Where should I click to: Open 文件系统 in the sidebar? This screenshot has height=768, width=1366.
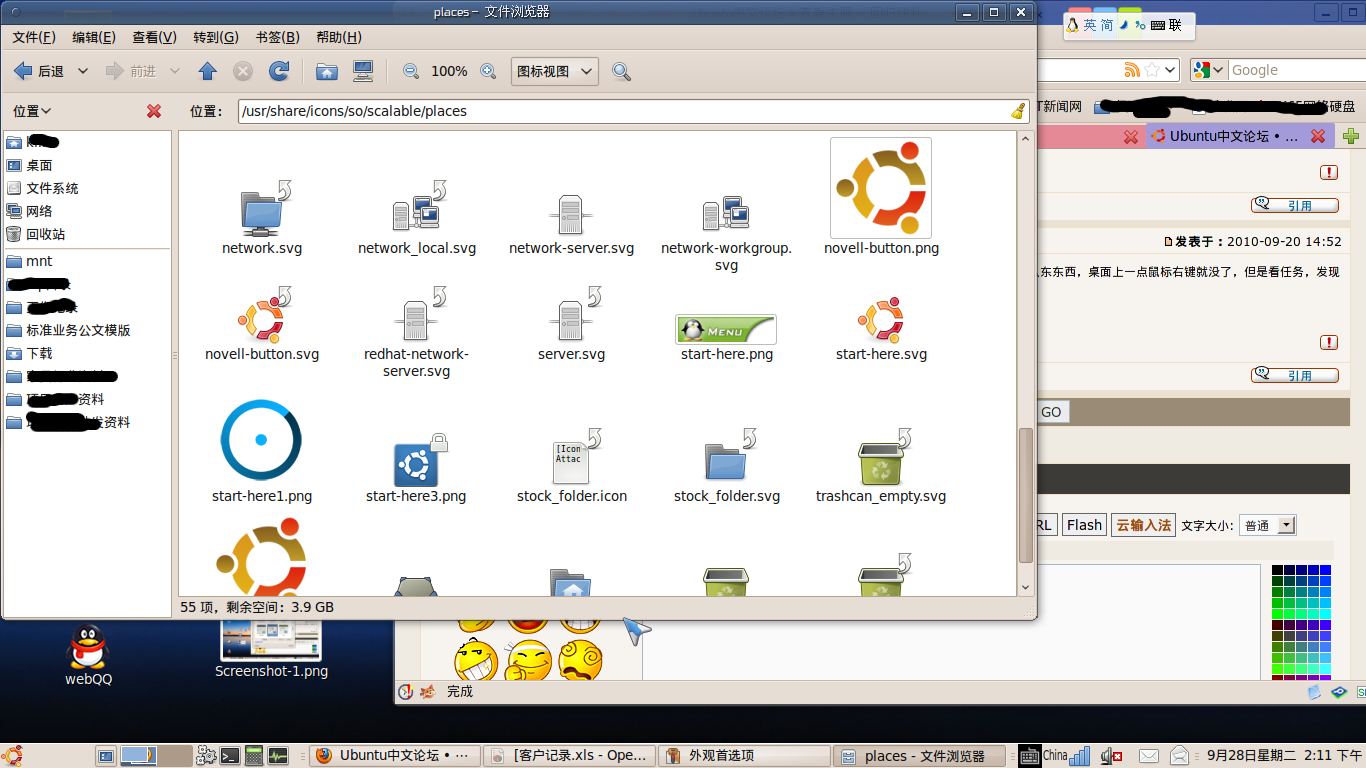(x=52, y=188)
